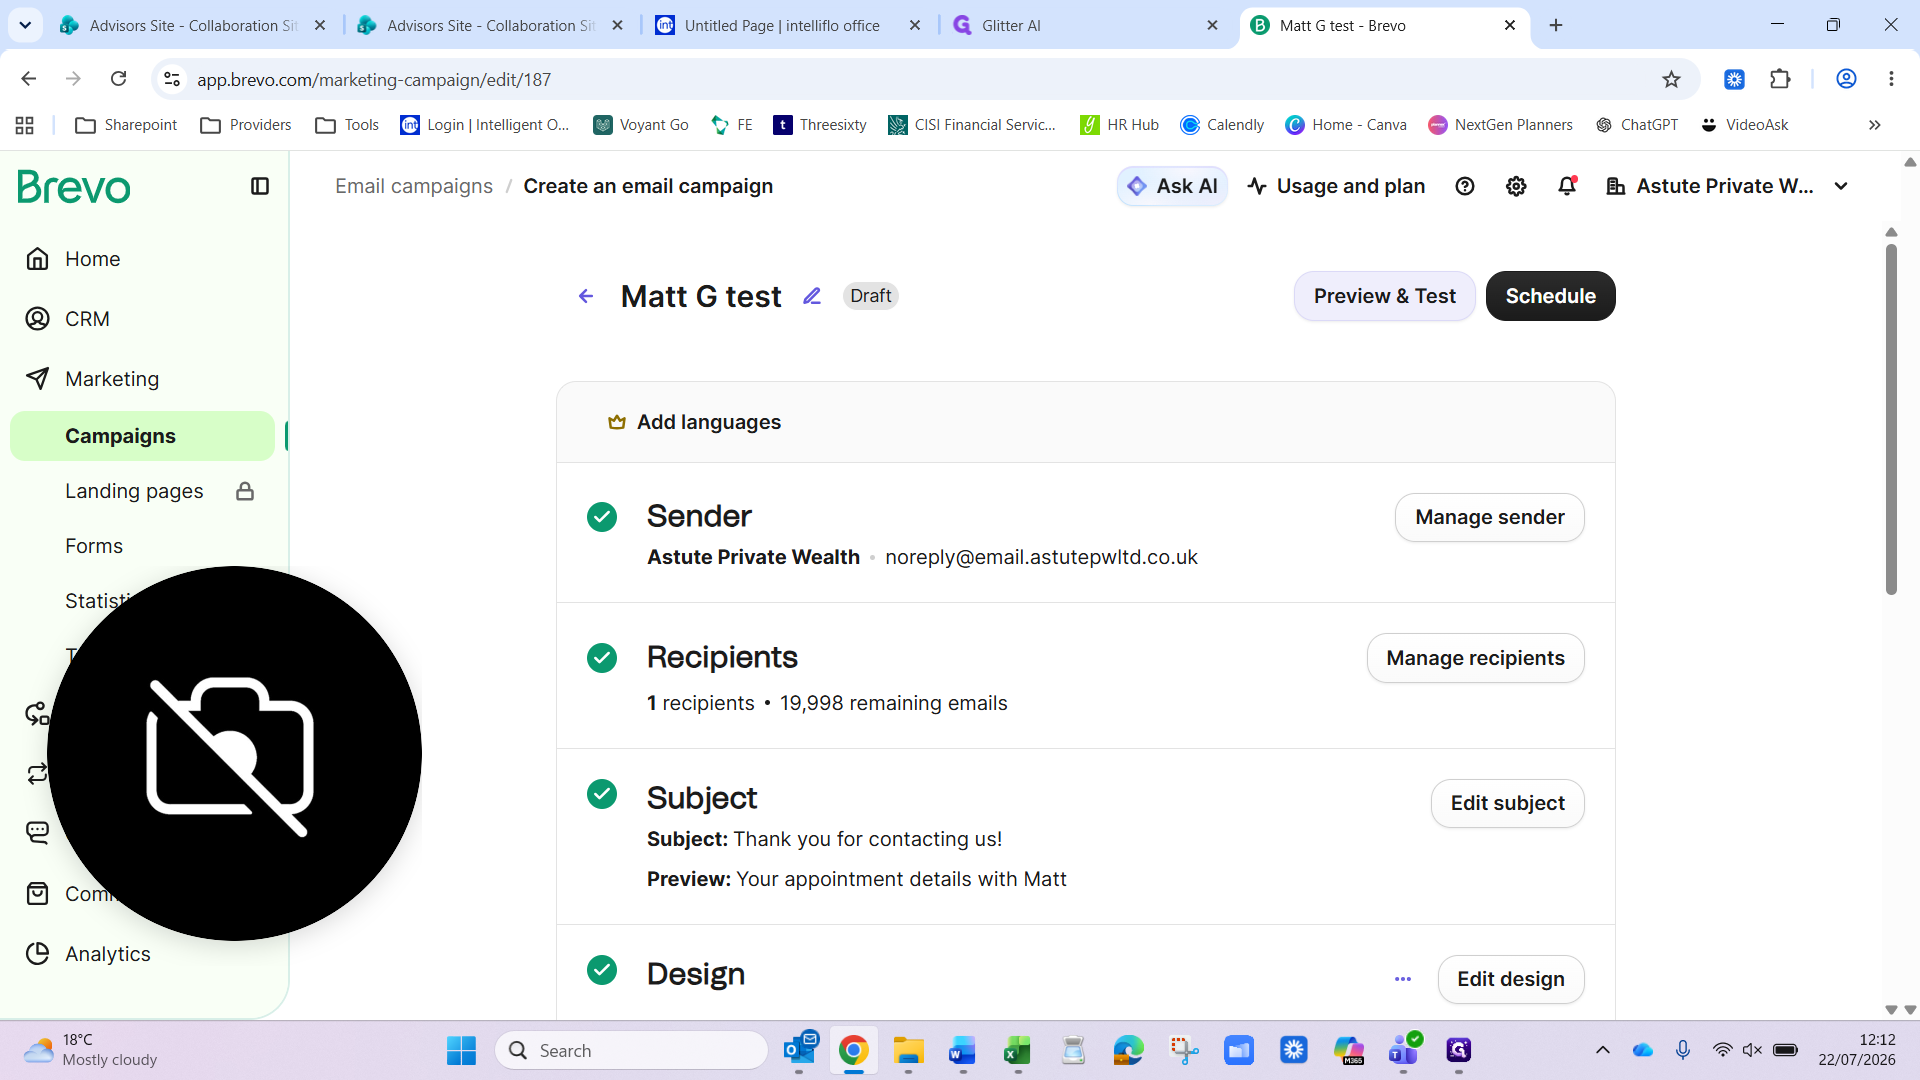This screenshot has width=1920, height=1080.
Task: Open tab search dropdown arrow
Action: [x=25, y=25]
